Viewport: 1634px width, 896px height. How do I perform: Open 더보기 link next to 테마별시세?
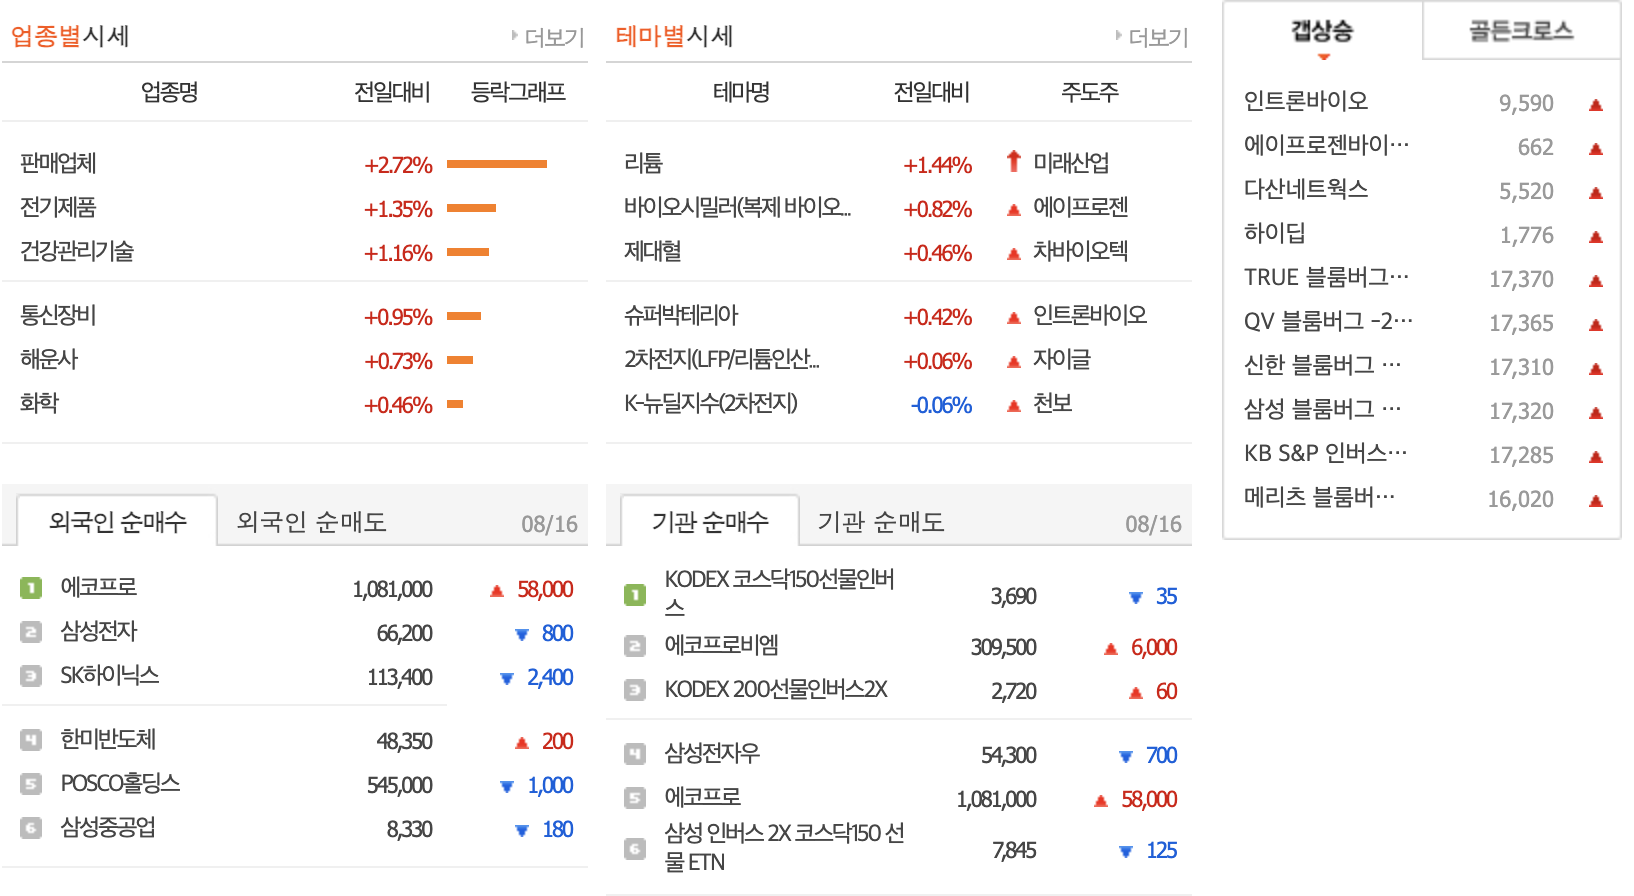coord(1152,37)
